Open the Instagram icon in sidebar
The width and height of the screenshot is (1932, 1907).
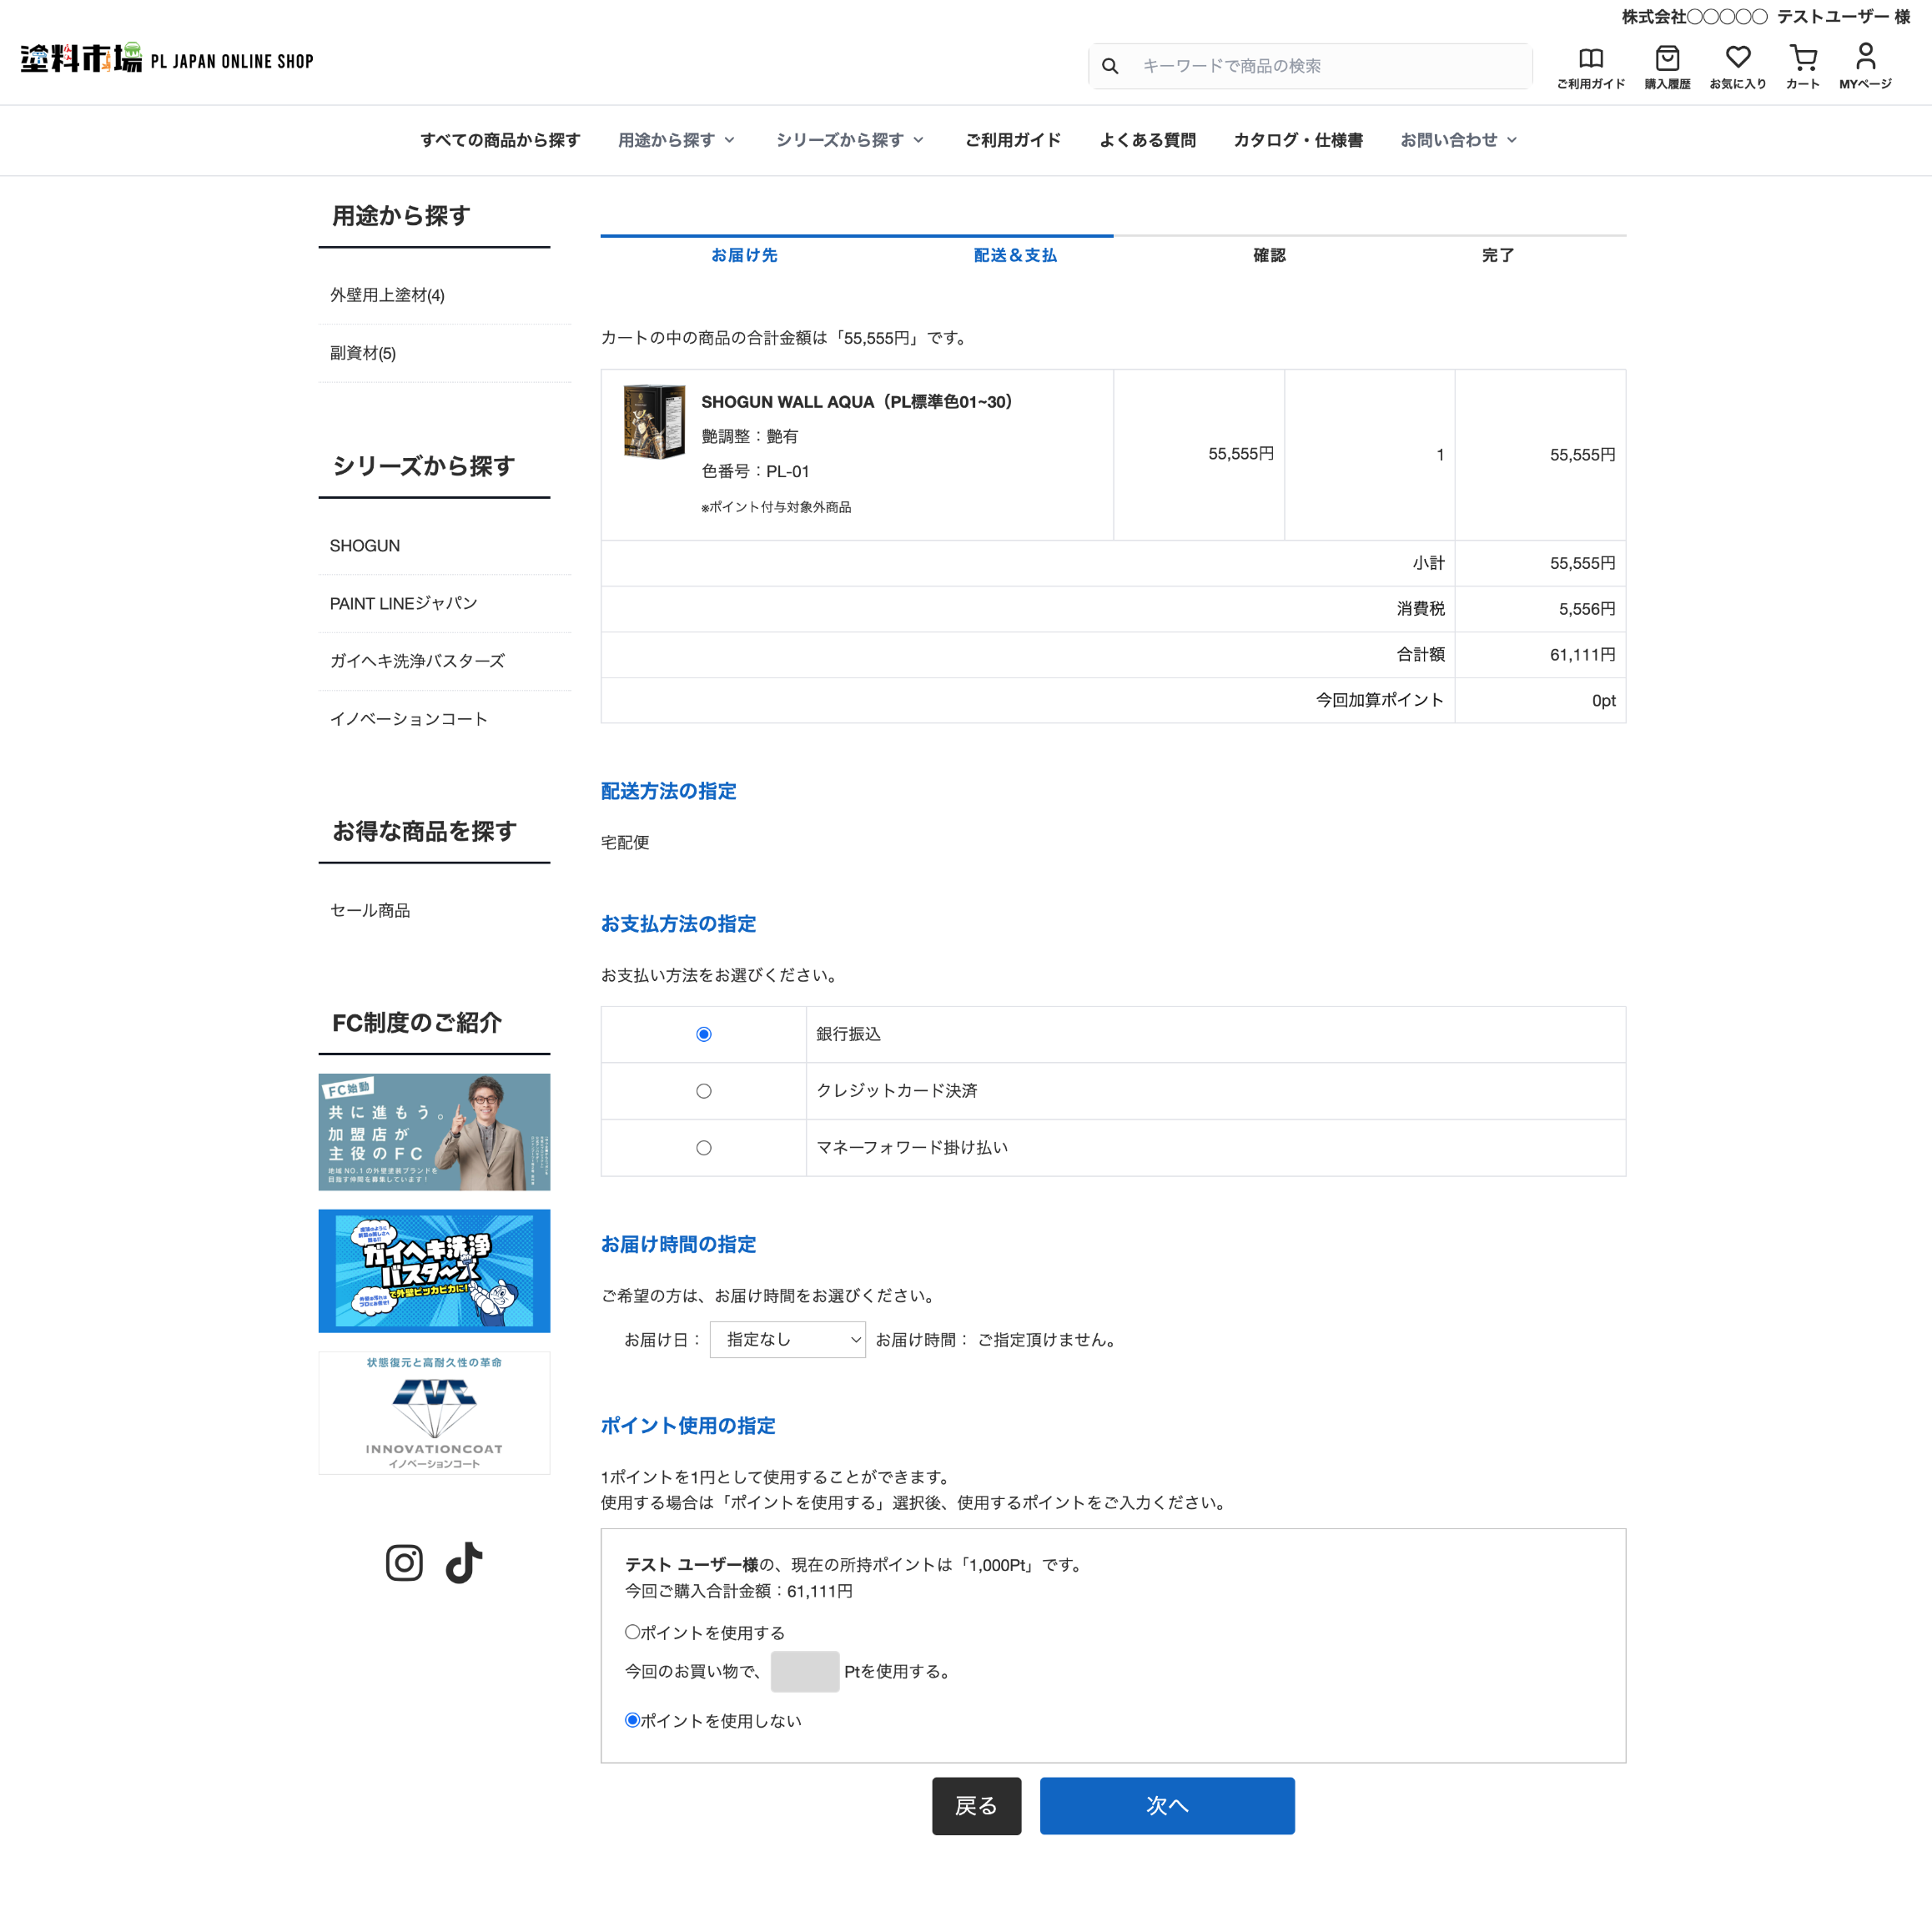coord(404,1563)
